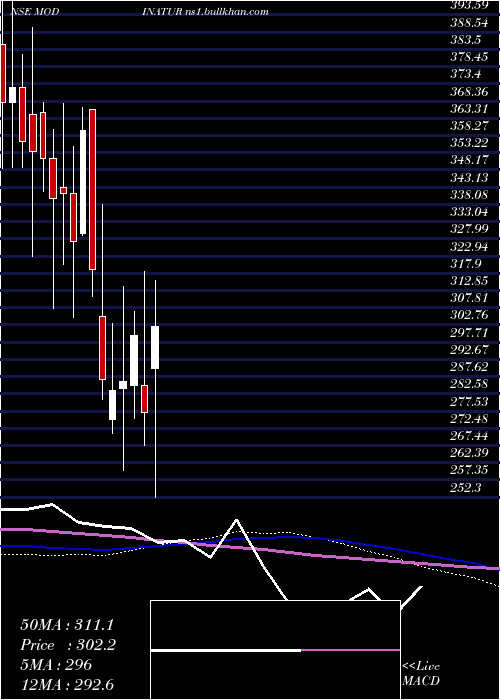Click the last white candlestick body
This screenshot has height=700, width=500.
(155, 347)
